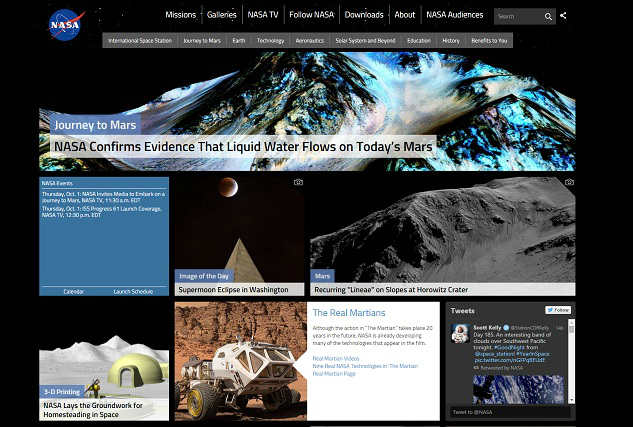Click the Tweet to @NASA field
The width and height of the screenshot is (633, 427).
coord(510,412)
